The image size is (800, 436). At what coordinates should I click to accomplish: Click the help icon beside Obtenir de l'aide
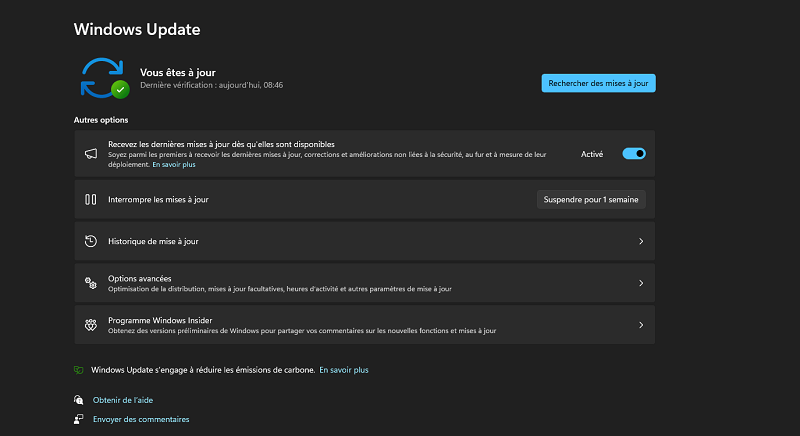click(79, 400)
